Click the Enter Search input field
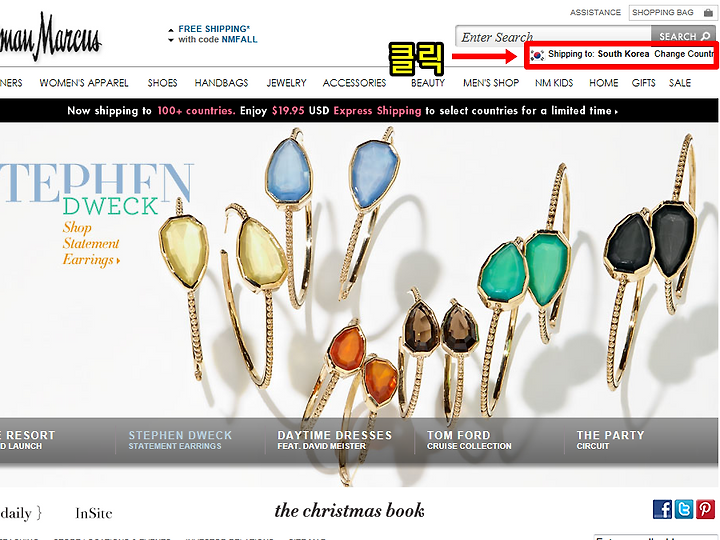This screenshot has width=720, height=540. (553, 36)
